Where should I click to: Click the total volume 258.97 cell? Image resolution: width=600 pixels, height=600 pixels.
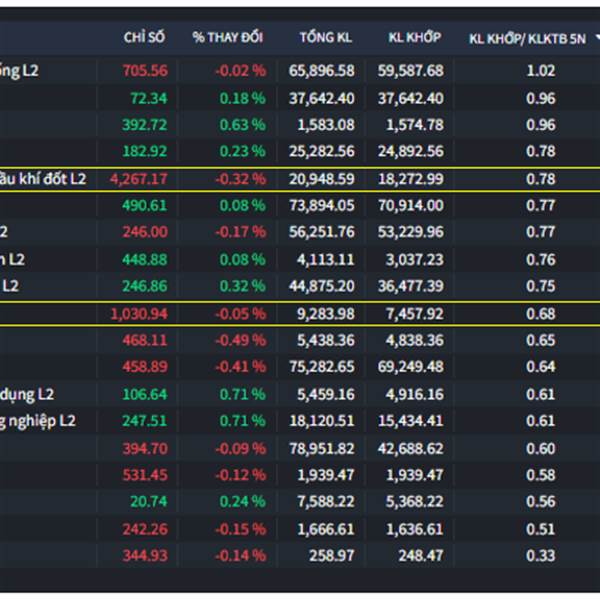click(333, 555)
